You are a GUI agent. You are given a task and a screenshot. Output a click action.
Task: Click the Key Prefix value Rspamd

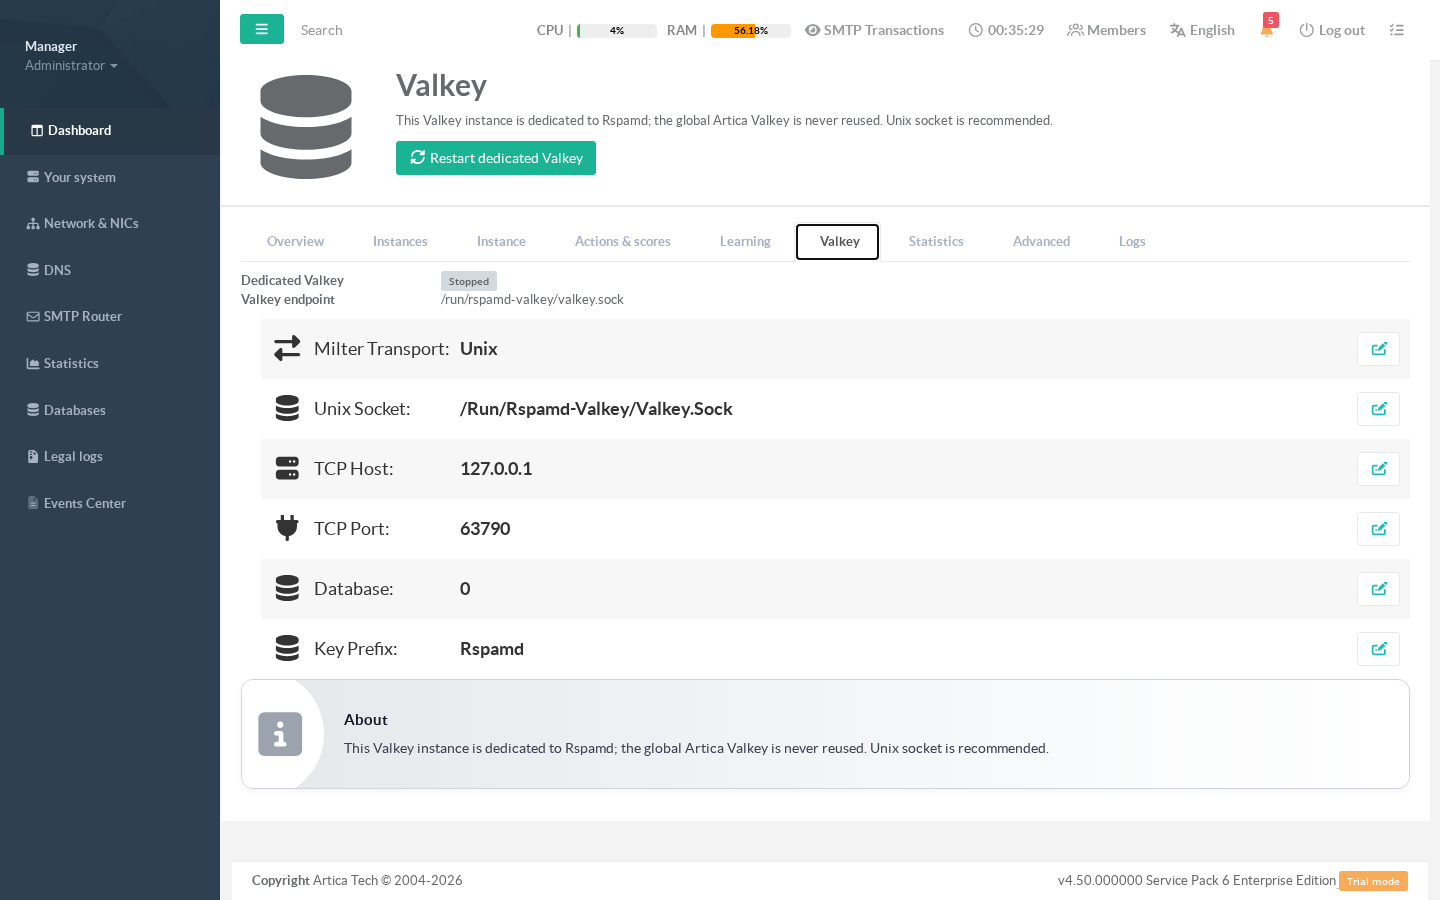click(492, 649)
